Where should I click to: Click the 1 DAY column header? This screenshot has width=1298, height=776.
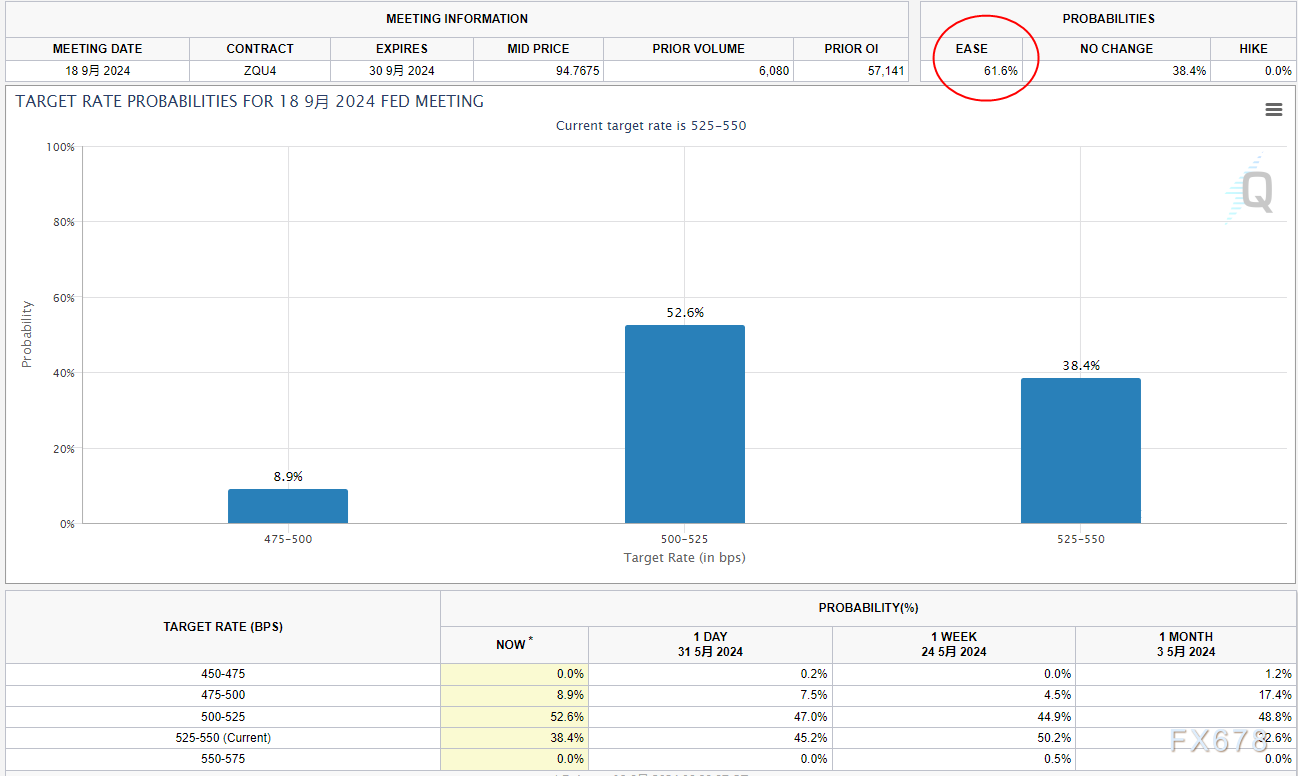[x=710, y=644]
